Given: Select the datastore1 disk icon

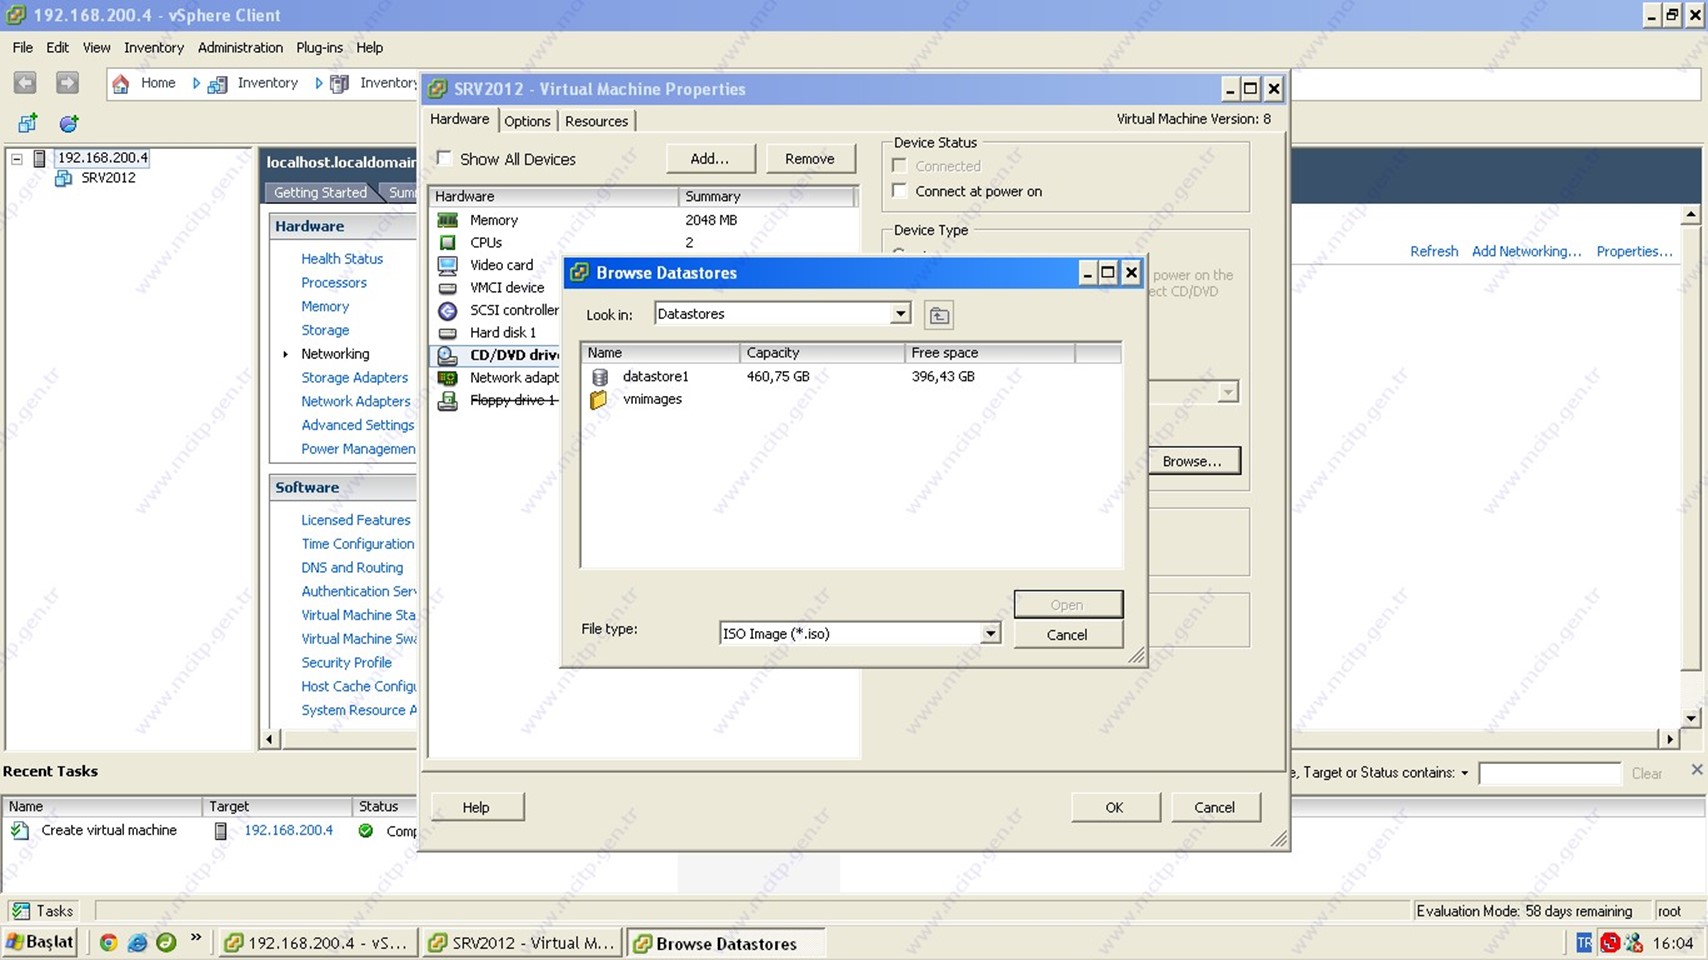Looking at the screenshot, I should tap(600, 377).
